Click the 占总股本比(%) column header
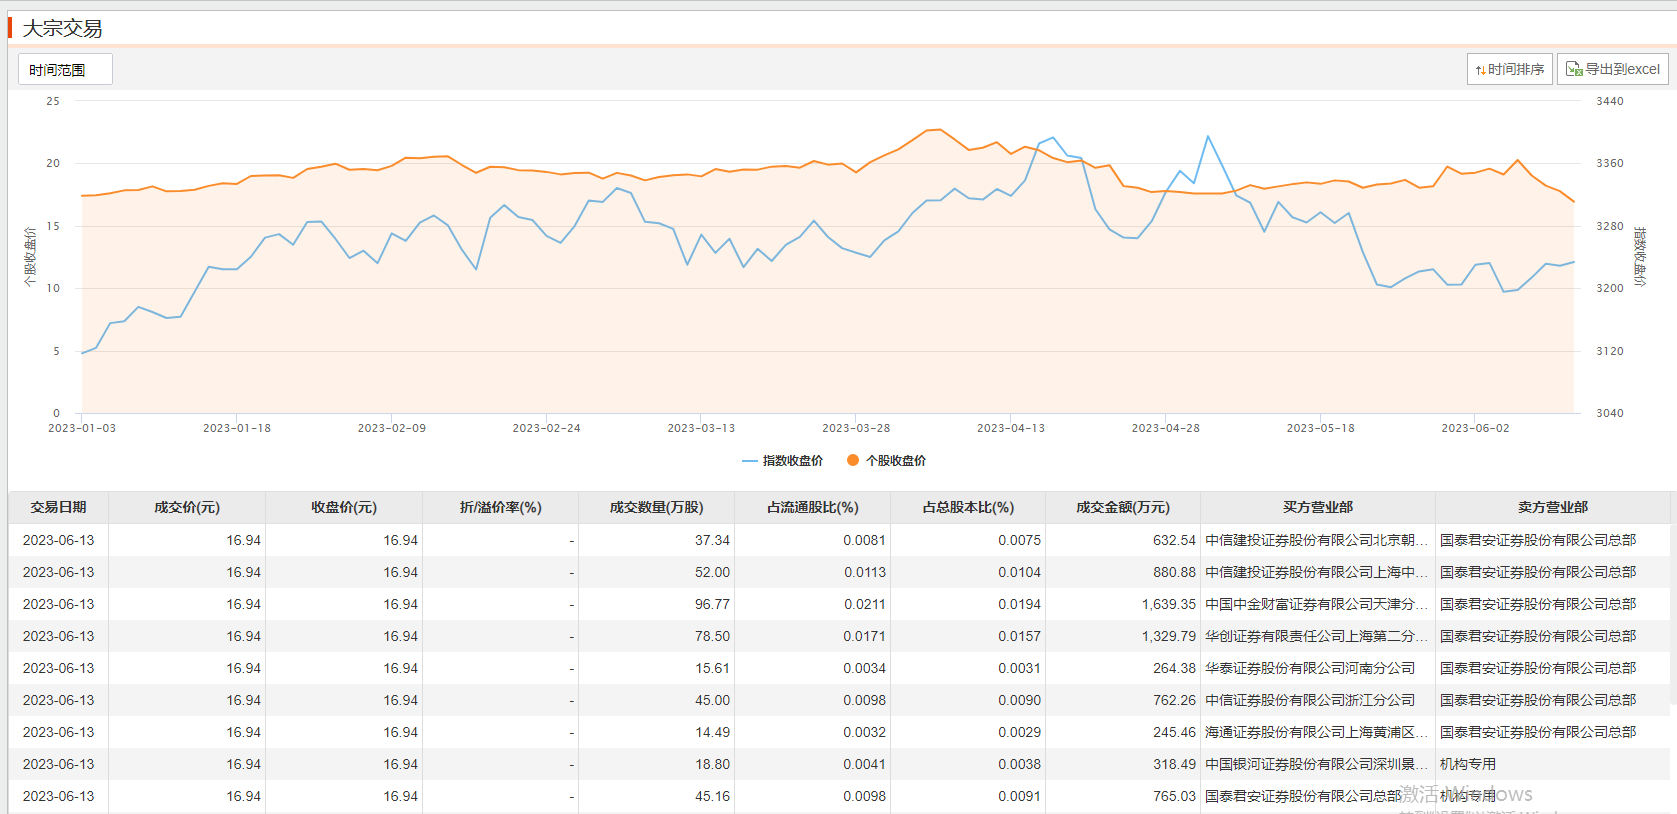Image resolution: width=1677 pixels, height=814 pixels. pos(967,508)
